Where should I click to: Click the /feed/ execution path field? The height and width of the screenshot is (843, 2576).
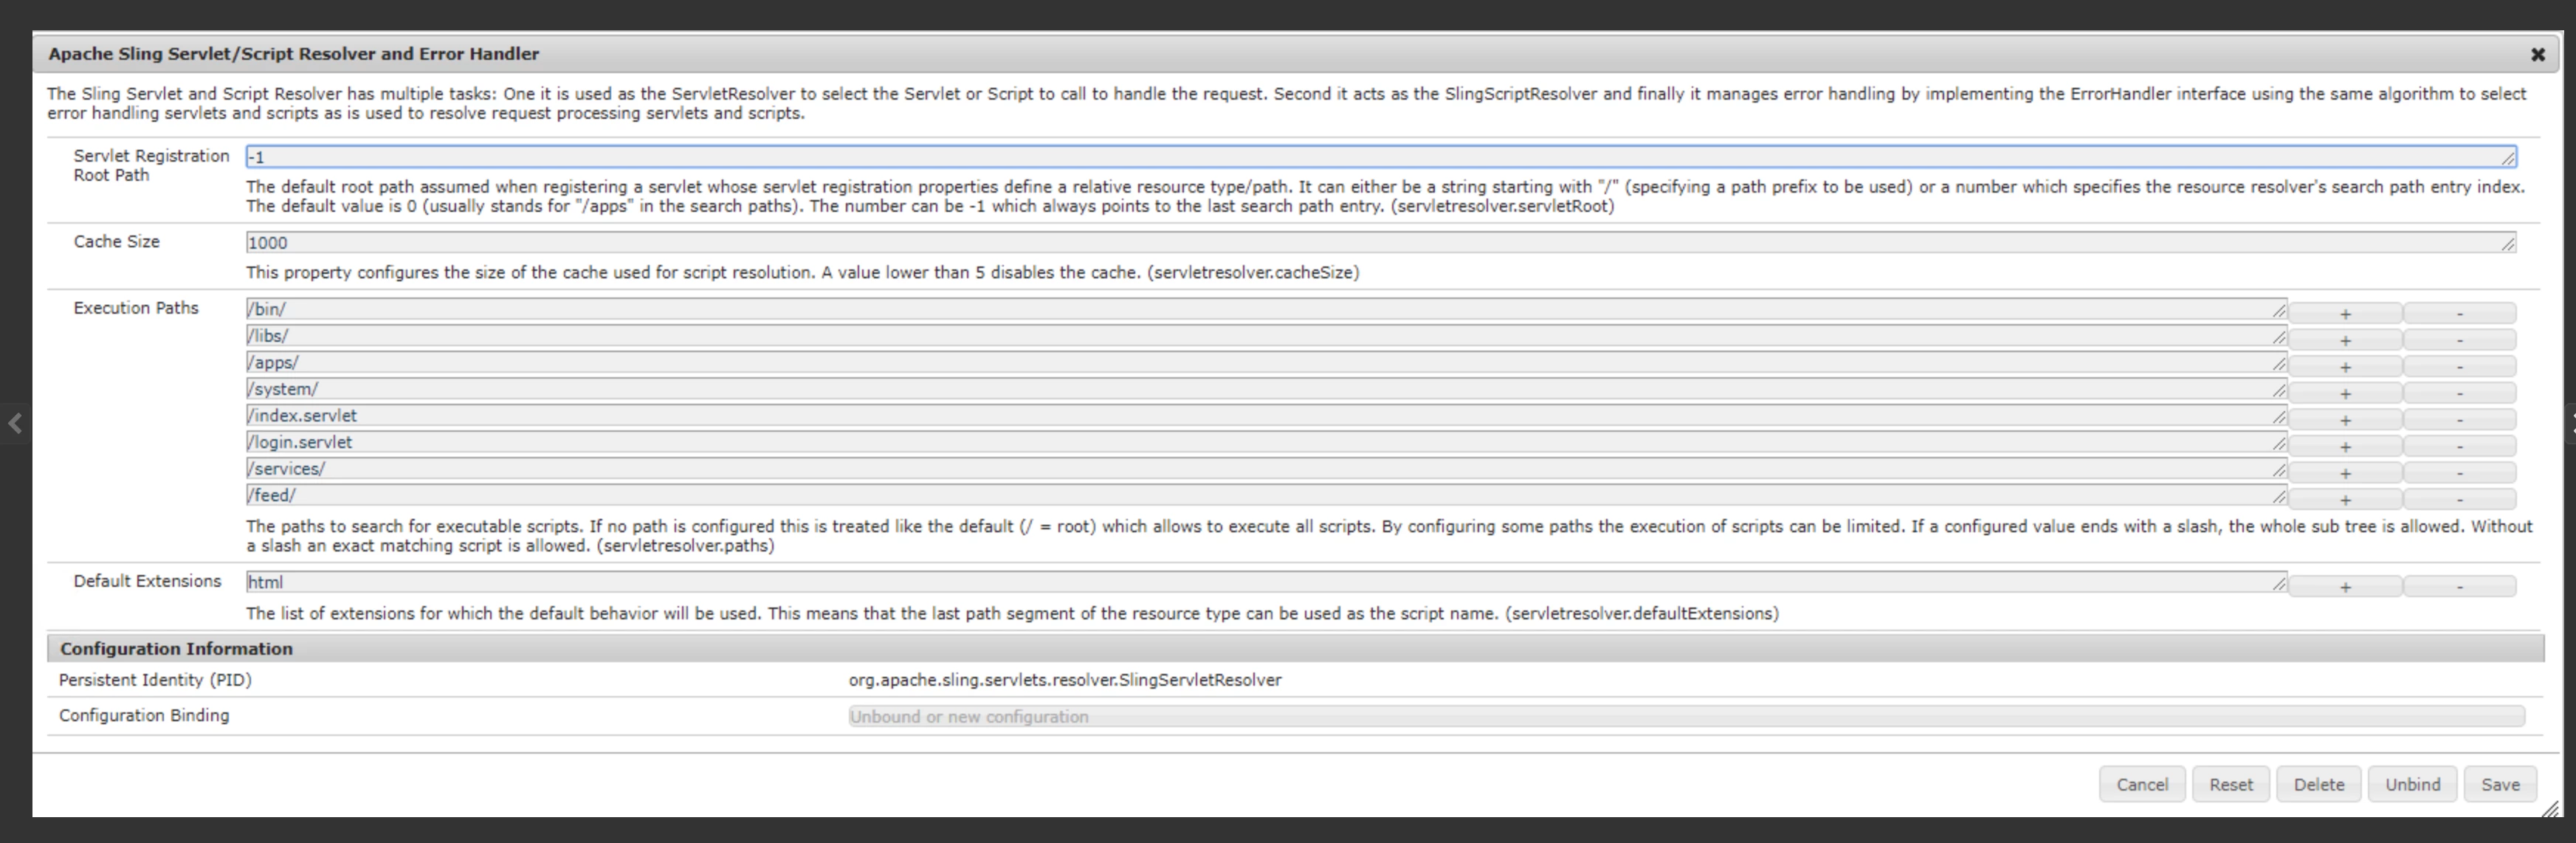click(x=1265, y=496)
